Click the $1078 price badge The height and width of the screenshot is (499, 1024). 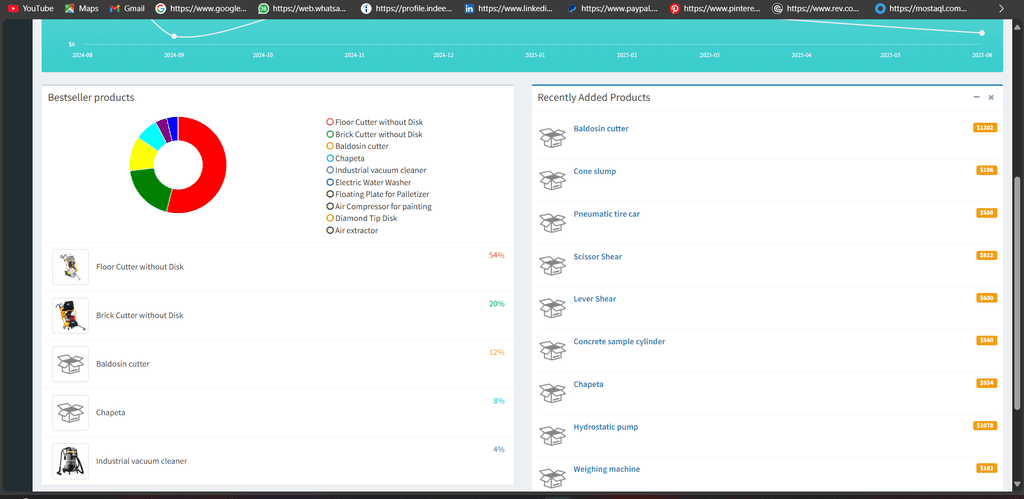click(x=985, y=425)
